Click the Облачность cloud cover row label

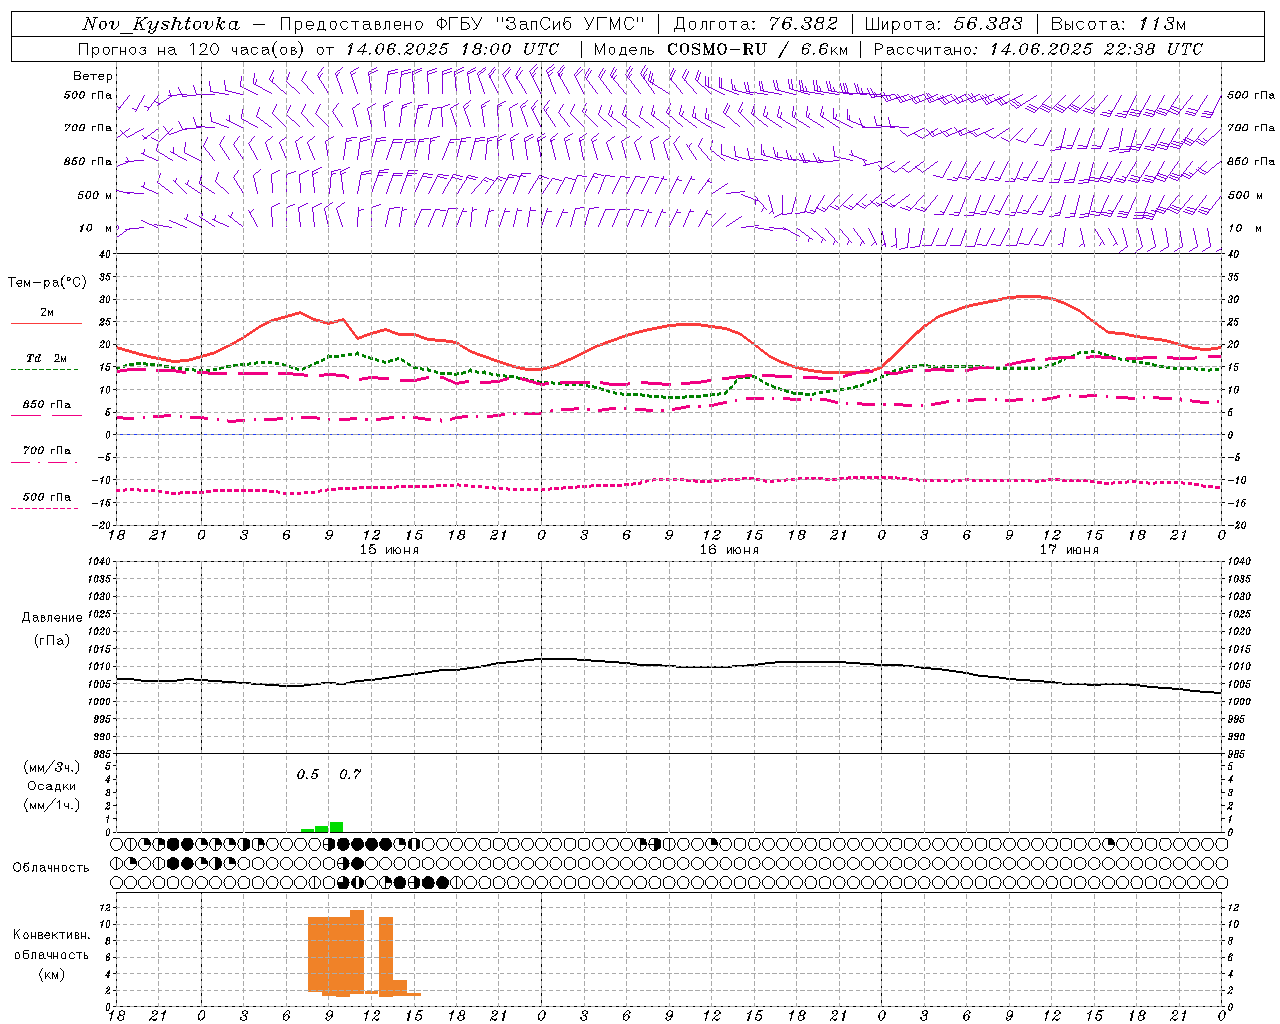[x=51, y=868]
